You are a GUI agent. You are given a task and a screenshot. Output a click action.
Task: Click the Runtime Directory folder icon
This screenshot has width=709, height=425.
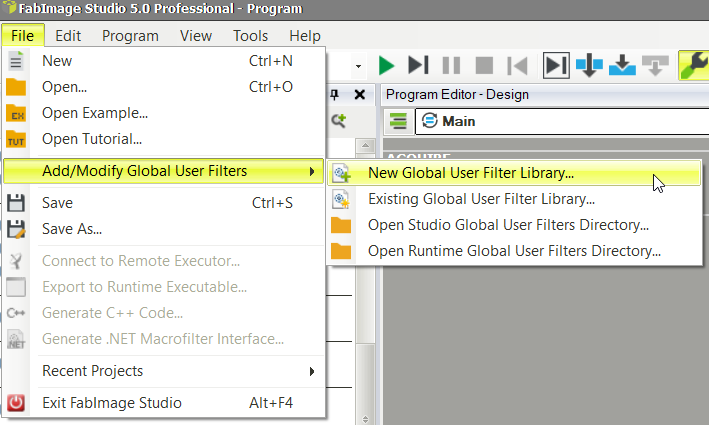click(x=341, y=251)
